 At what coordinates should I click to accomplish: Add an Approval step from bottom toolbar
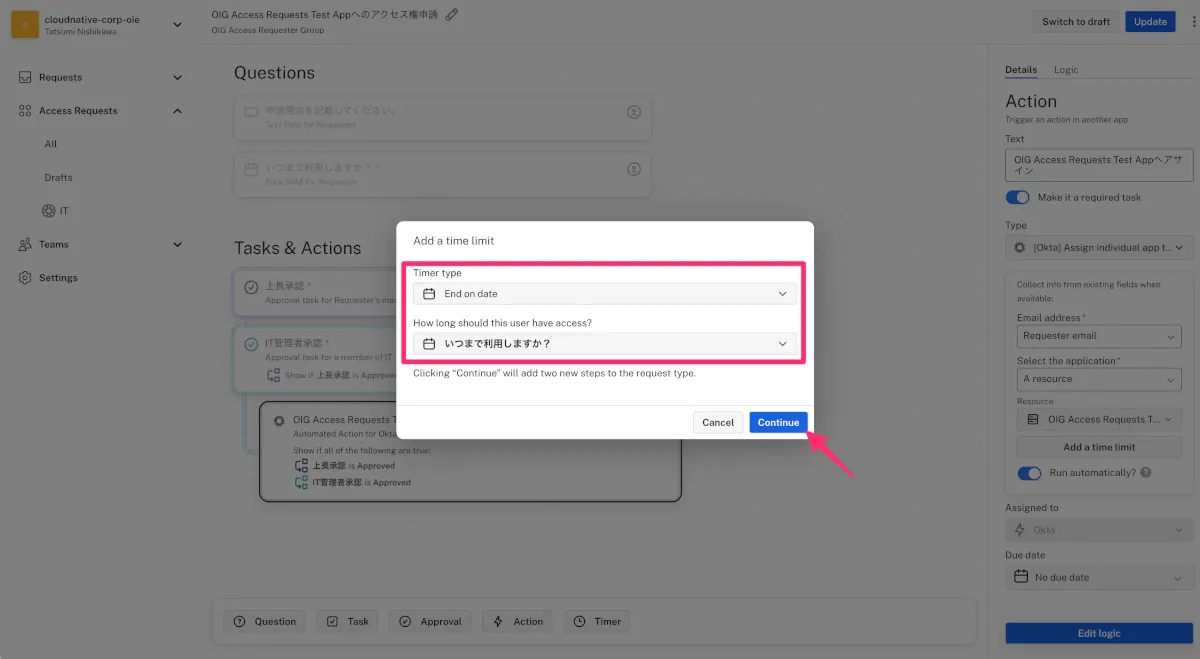point(430,621)
